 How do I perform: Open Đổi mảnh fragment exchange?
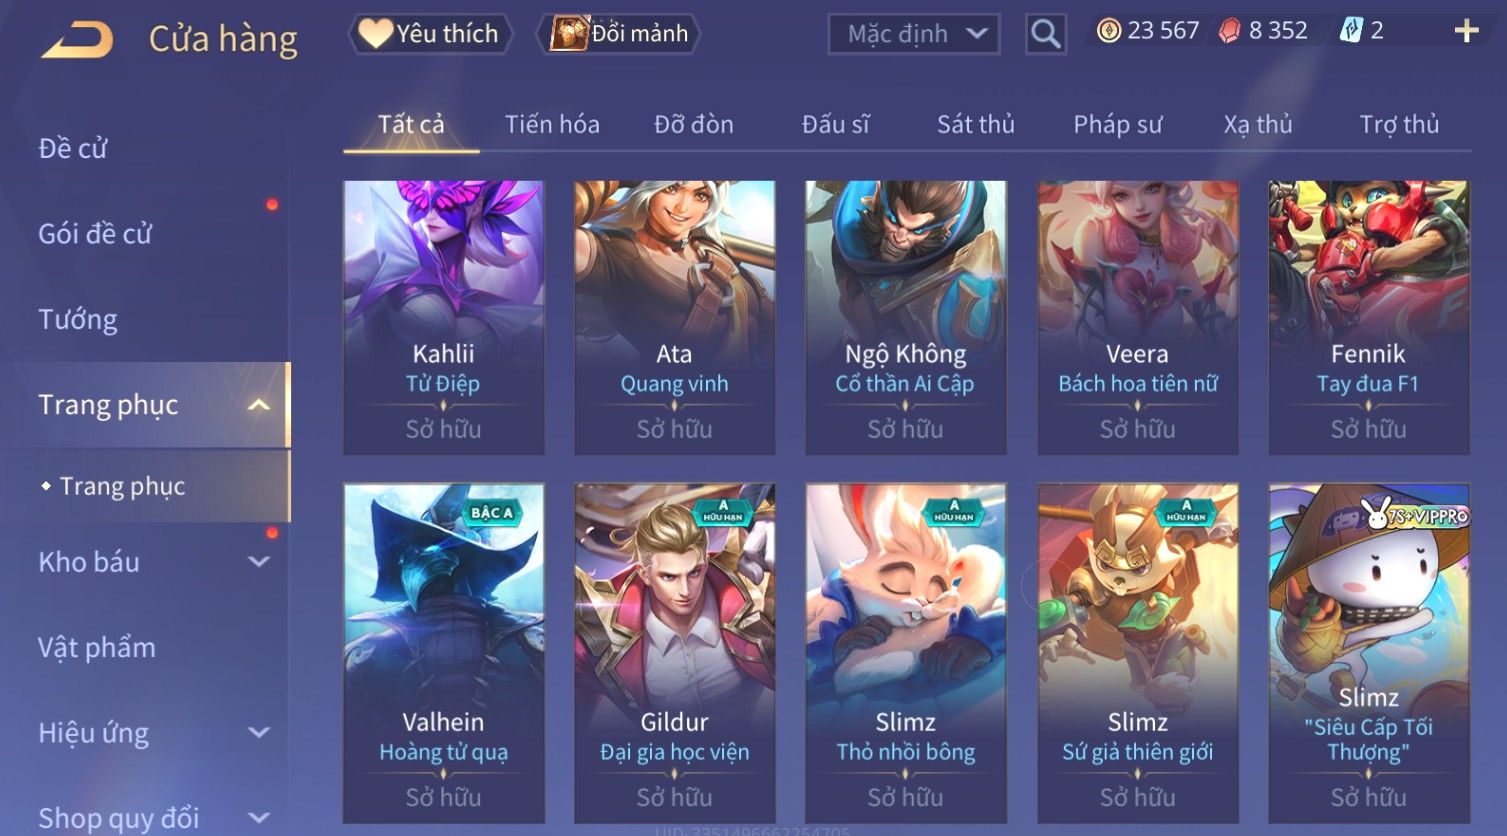(x=619, y=33)
